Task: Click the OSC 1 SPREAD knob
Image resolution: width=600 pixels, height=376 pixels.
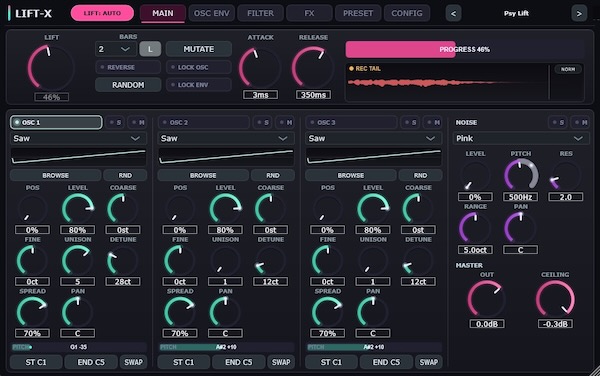Action: click(x=33, y=312)
